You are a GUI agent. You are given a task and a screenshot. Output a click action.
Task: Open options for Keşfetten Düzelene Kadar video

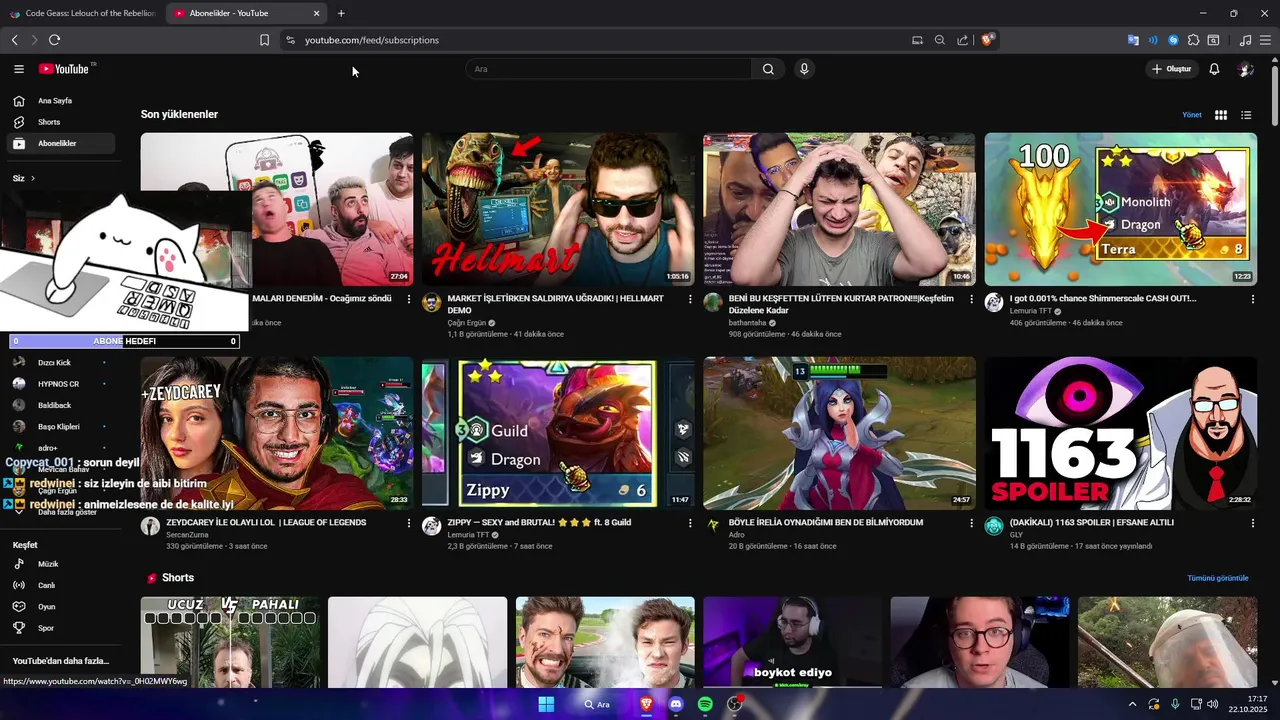pos(971,299)
